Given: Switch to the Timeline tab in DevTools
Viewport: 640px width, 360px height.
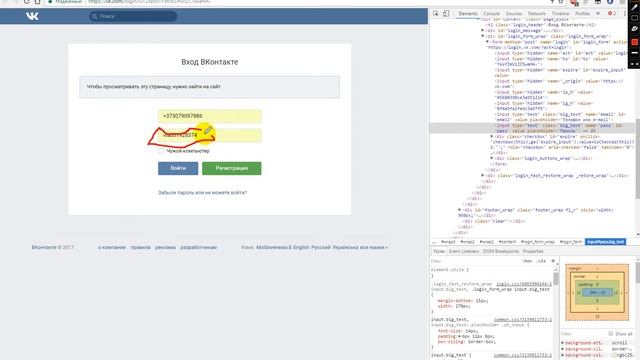Looking at the screenshot, I should tap(560, 13).
